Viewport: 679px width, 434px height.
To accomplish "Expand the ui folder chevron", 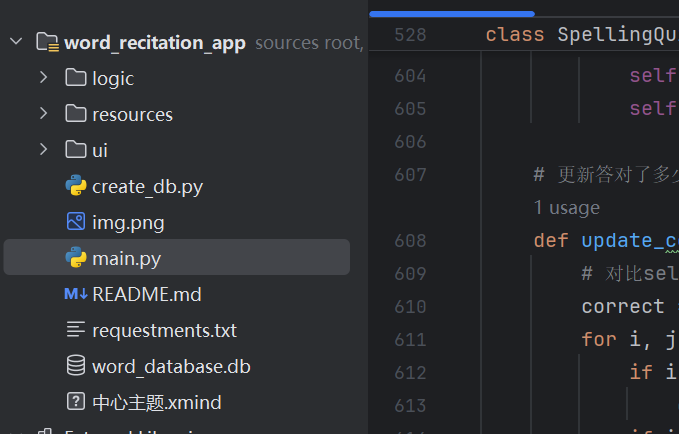I will [43, 150].
